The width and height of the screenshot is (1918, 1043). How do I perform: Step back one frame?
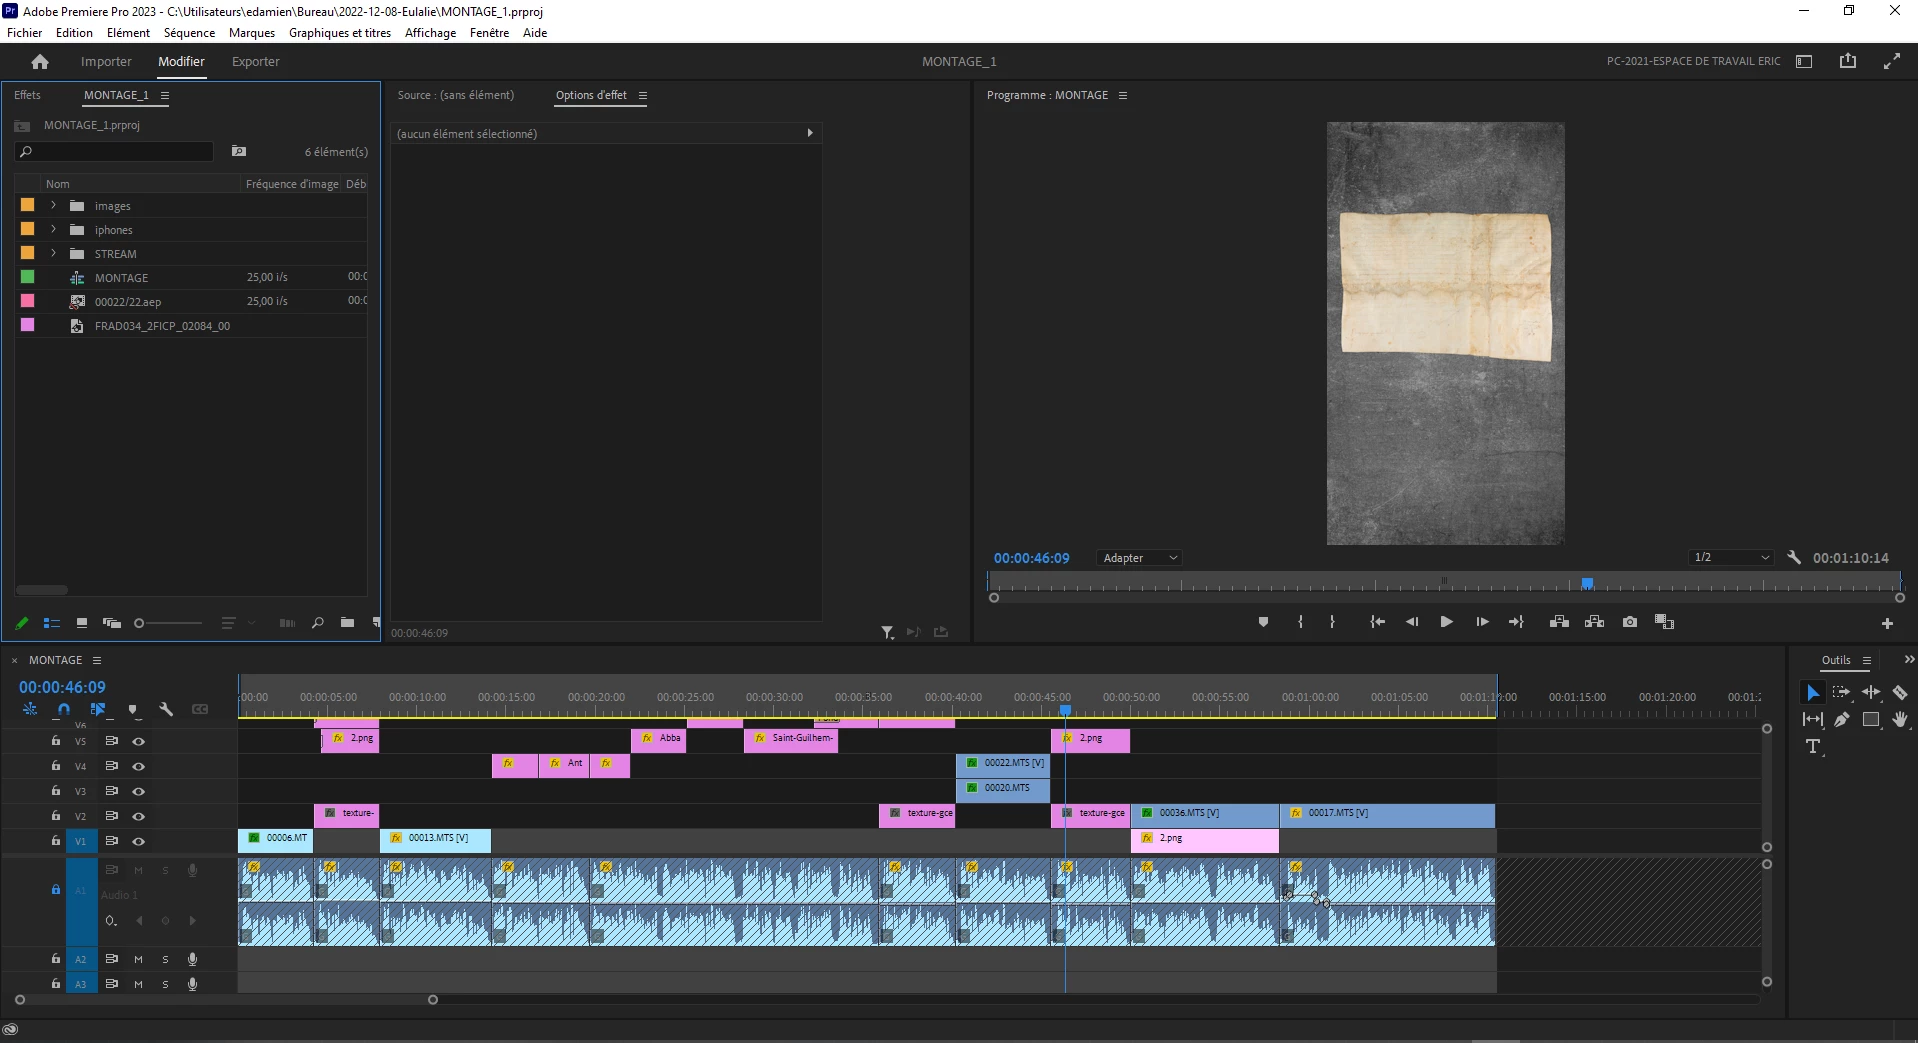pos(1412,622)
